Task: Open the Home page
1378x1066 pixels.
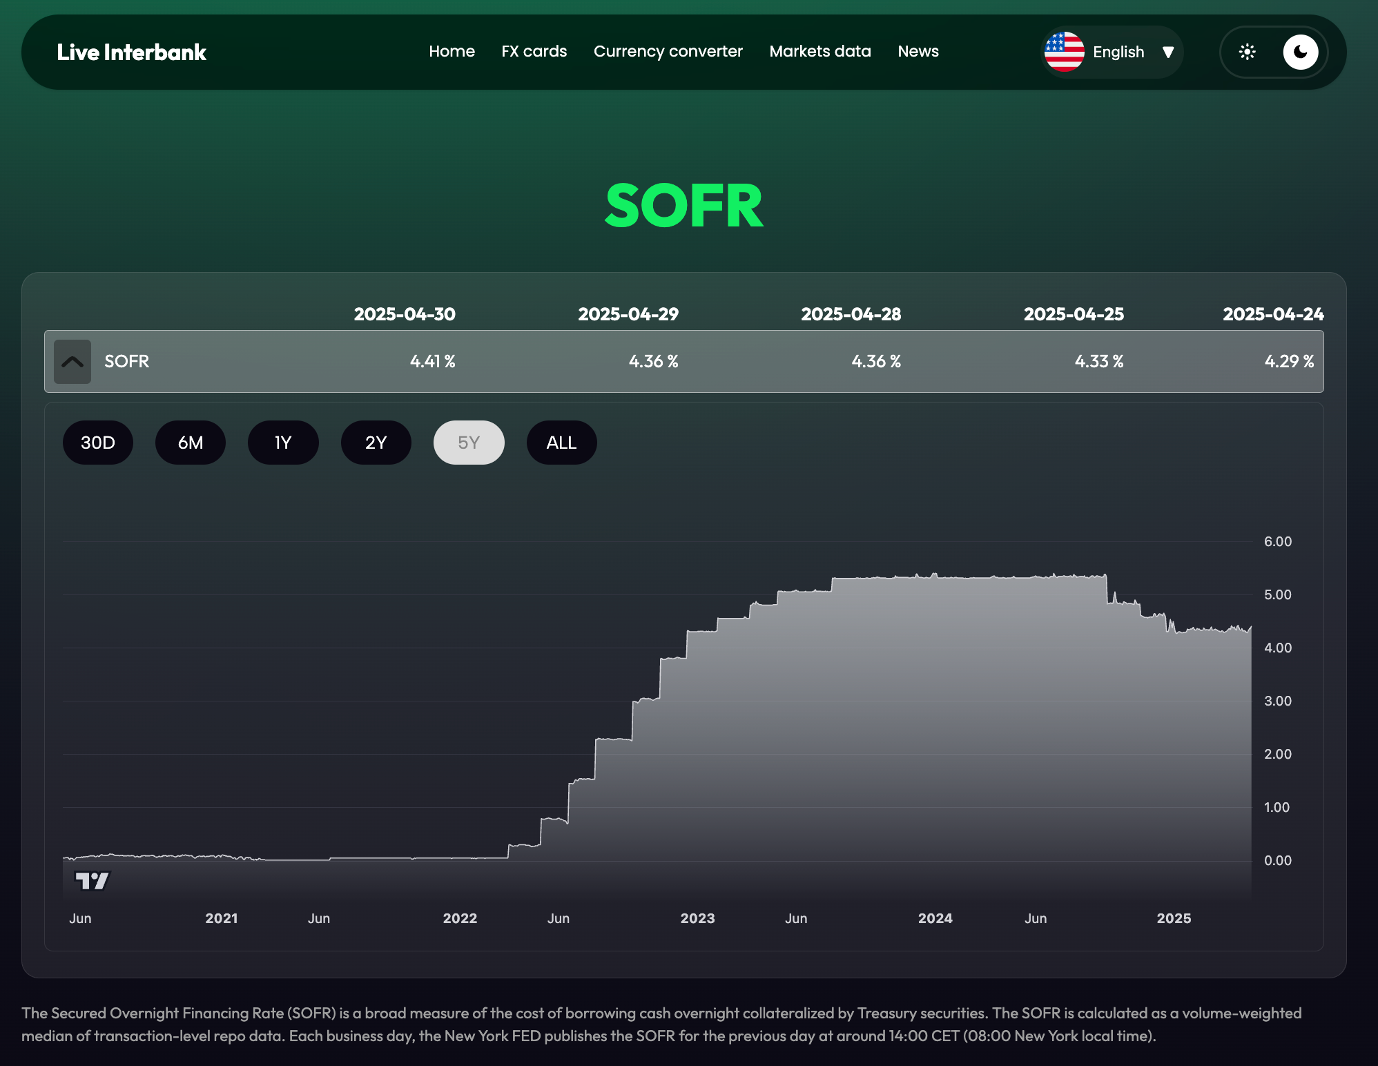Action: [452, 51]
